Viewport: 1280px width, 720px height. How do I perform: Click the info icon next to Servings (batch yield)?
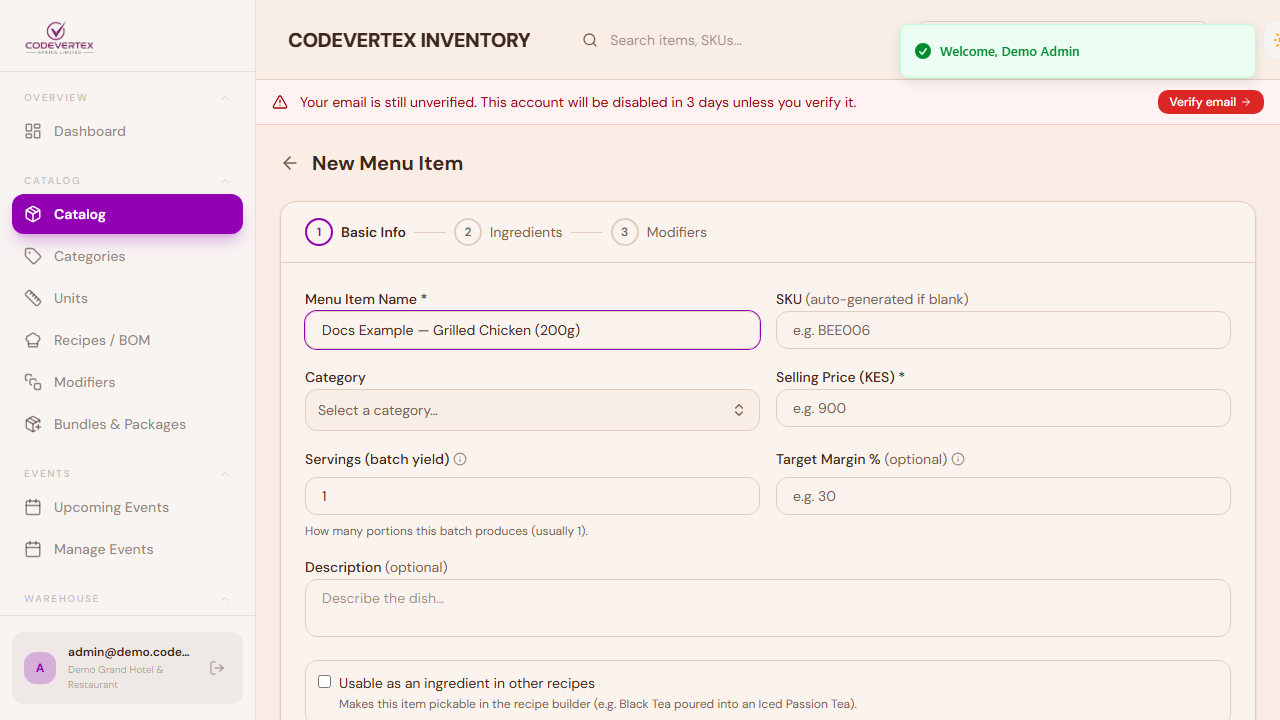tap(460, 459)
